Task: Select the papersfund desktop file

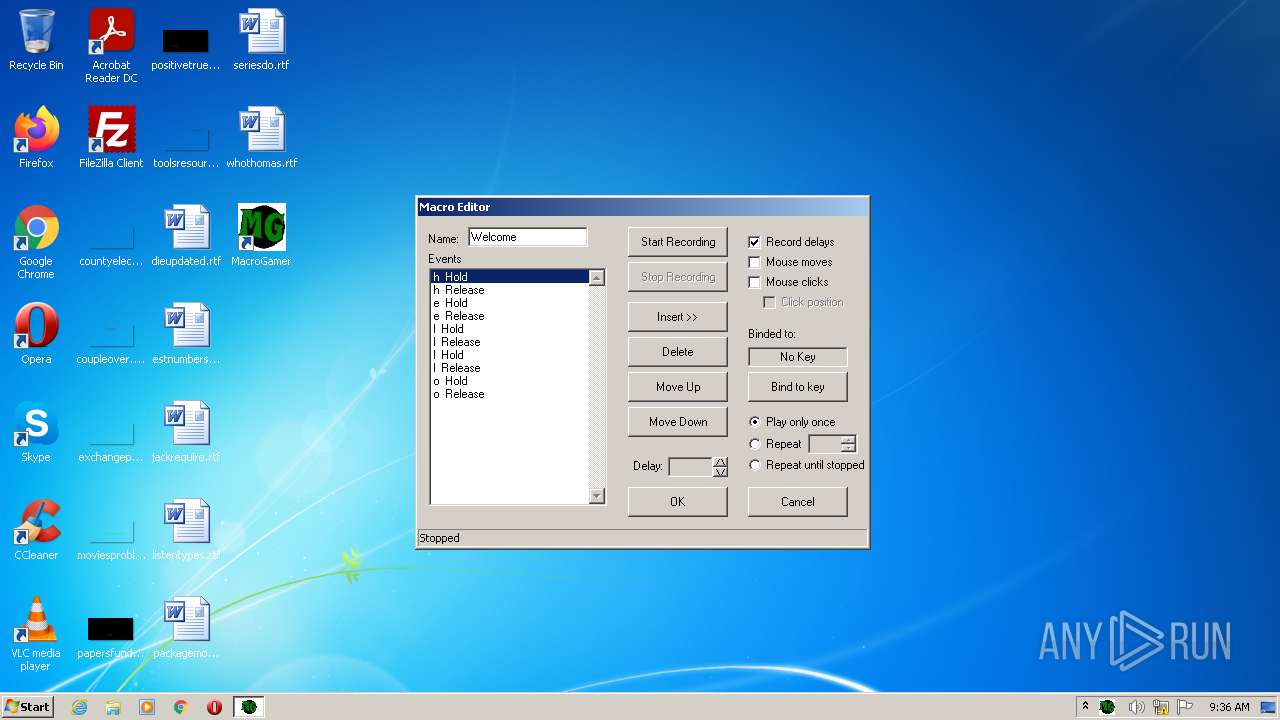Action: coord(111,638)
